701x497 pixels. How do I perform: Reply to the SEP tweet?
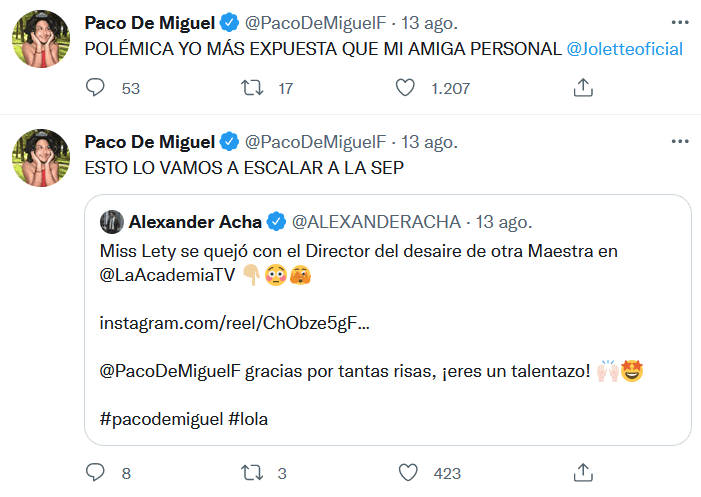tap(96, 471)
